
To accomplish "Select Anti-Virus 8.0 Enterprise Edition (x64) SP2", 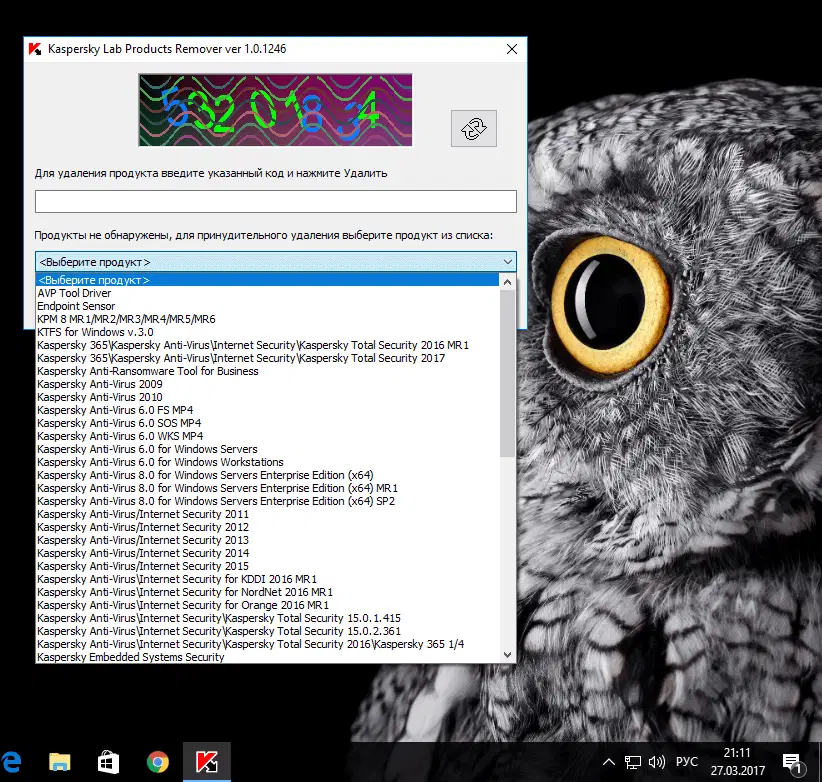I will [267, 501].
